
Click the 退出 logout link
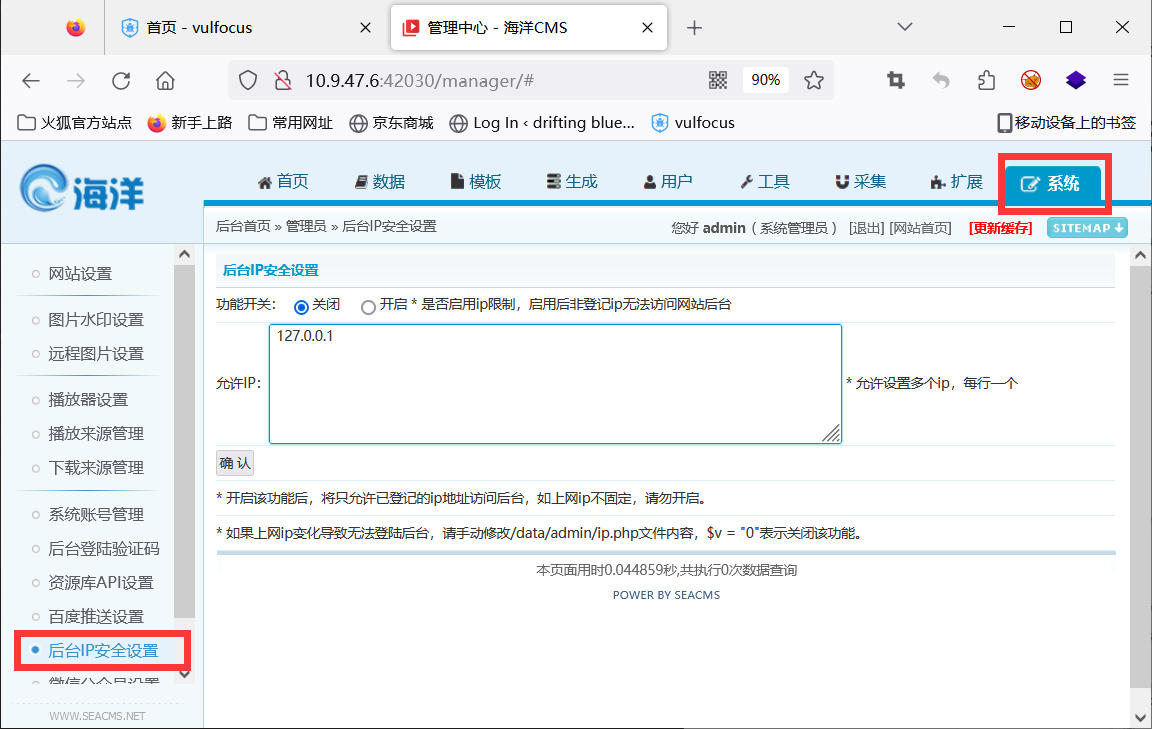click(867, 229)
